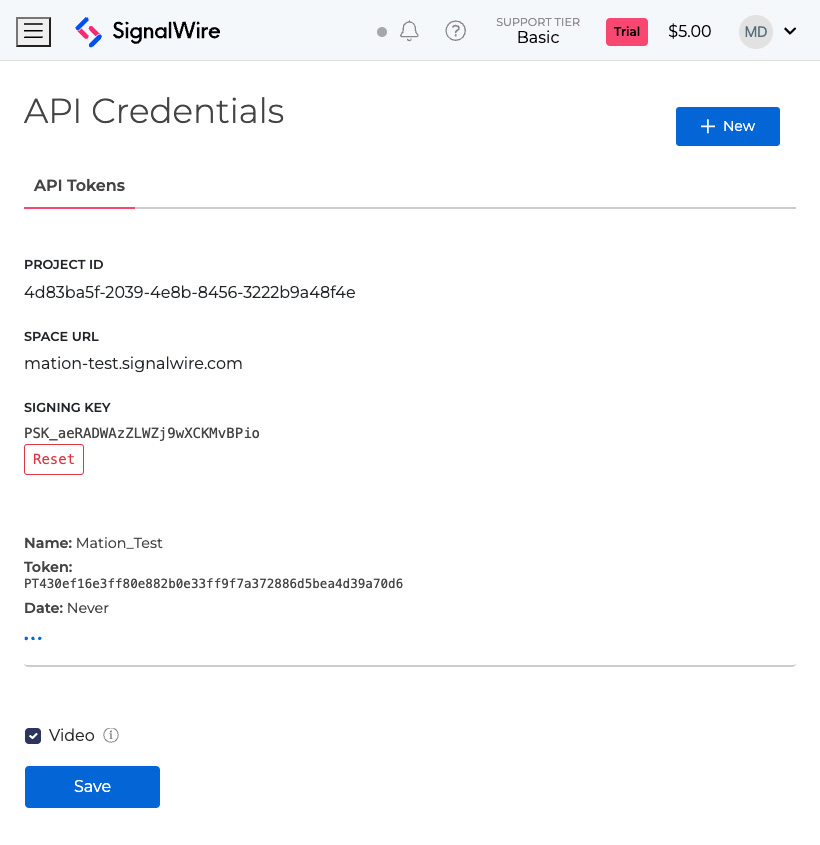Switch to the API Tokens tab
820x845 pixels.
(x=79, y=185)
